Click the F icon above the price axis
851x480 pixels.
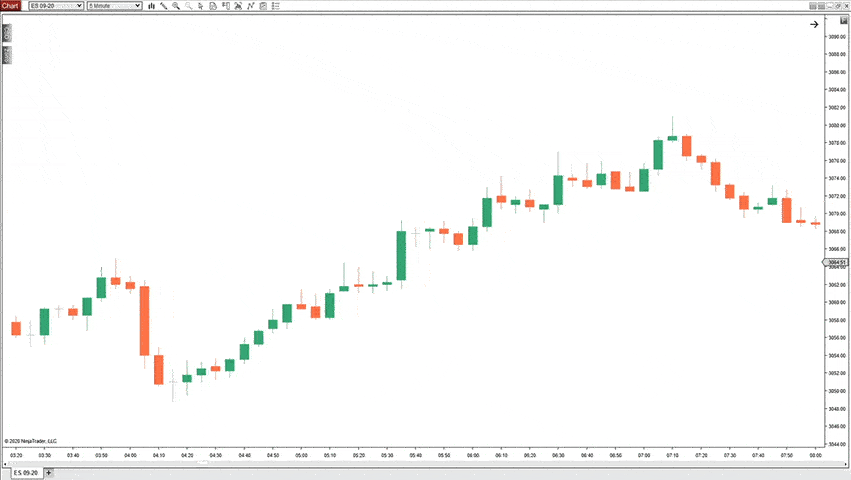tap(844, 21)
